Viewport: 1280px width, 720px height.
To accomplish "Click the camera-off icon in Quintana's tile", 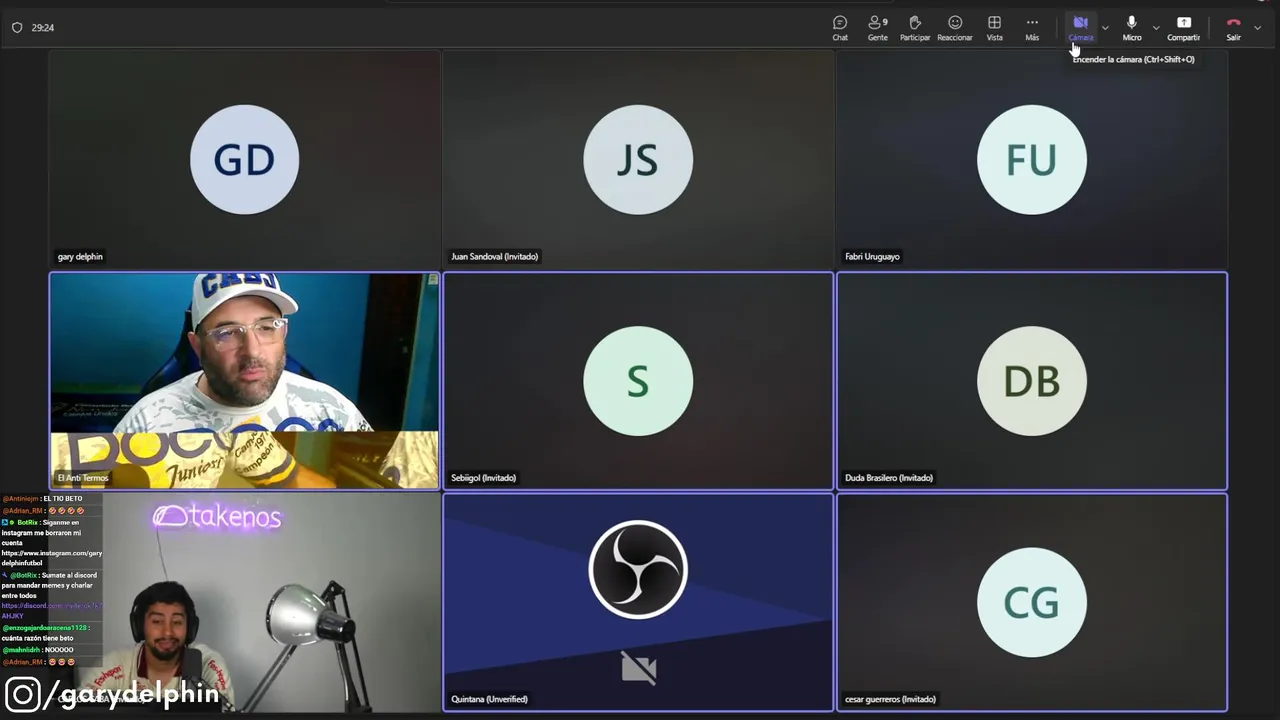I will click(x=638, y=667).
